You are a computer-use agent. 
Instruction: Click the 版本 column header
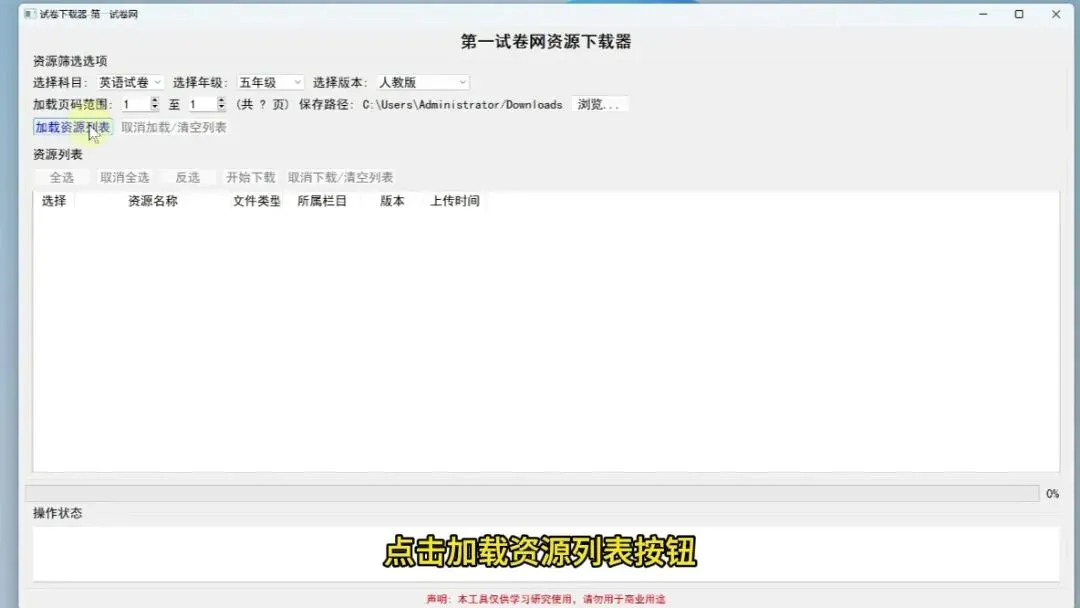(x=392, y=201)
